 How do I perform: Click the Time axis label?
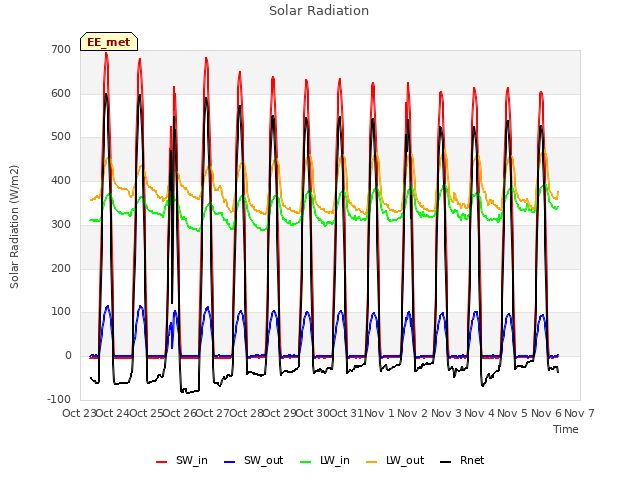(566, 429)
